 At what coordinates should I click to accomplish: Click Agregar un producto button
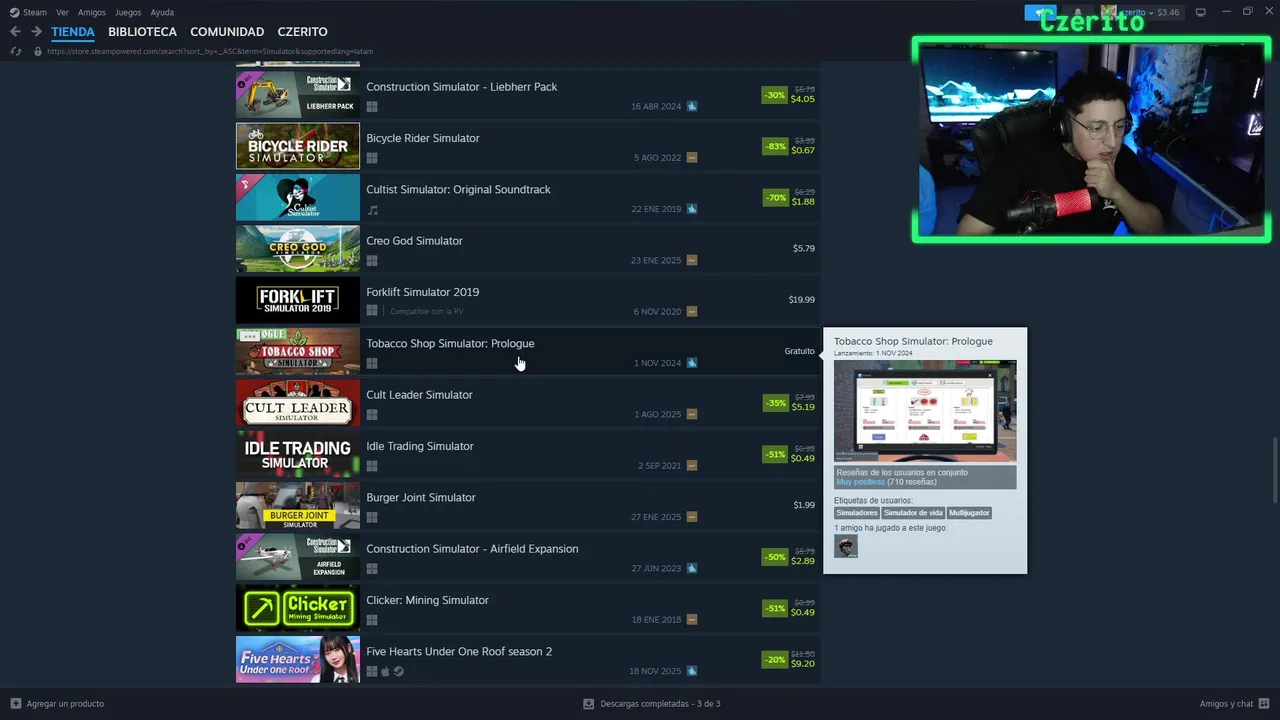[x=57, y=703]
